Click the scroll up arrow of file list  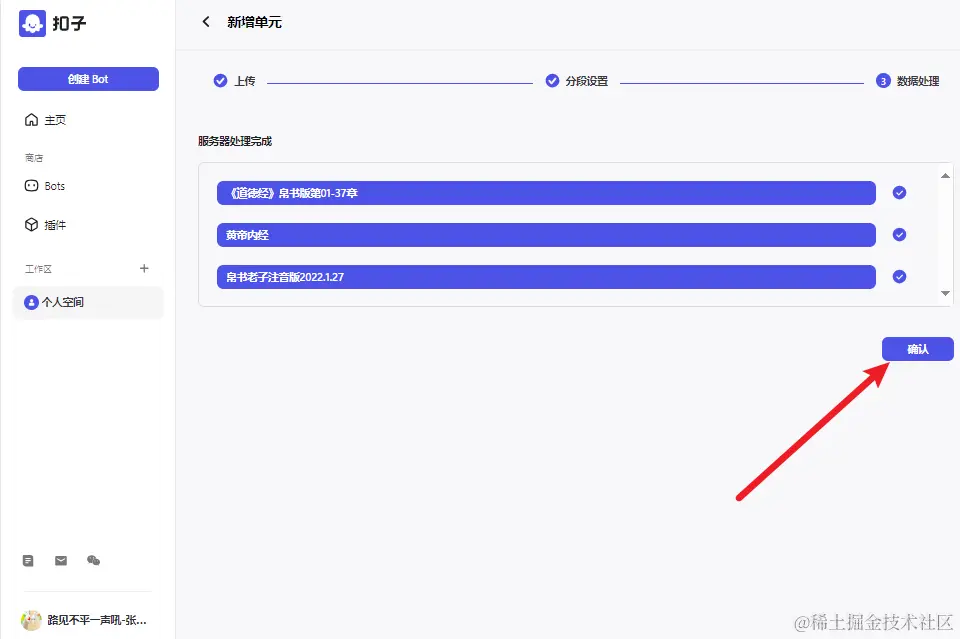coord(945,176)
